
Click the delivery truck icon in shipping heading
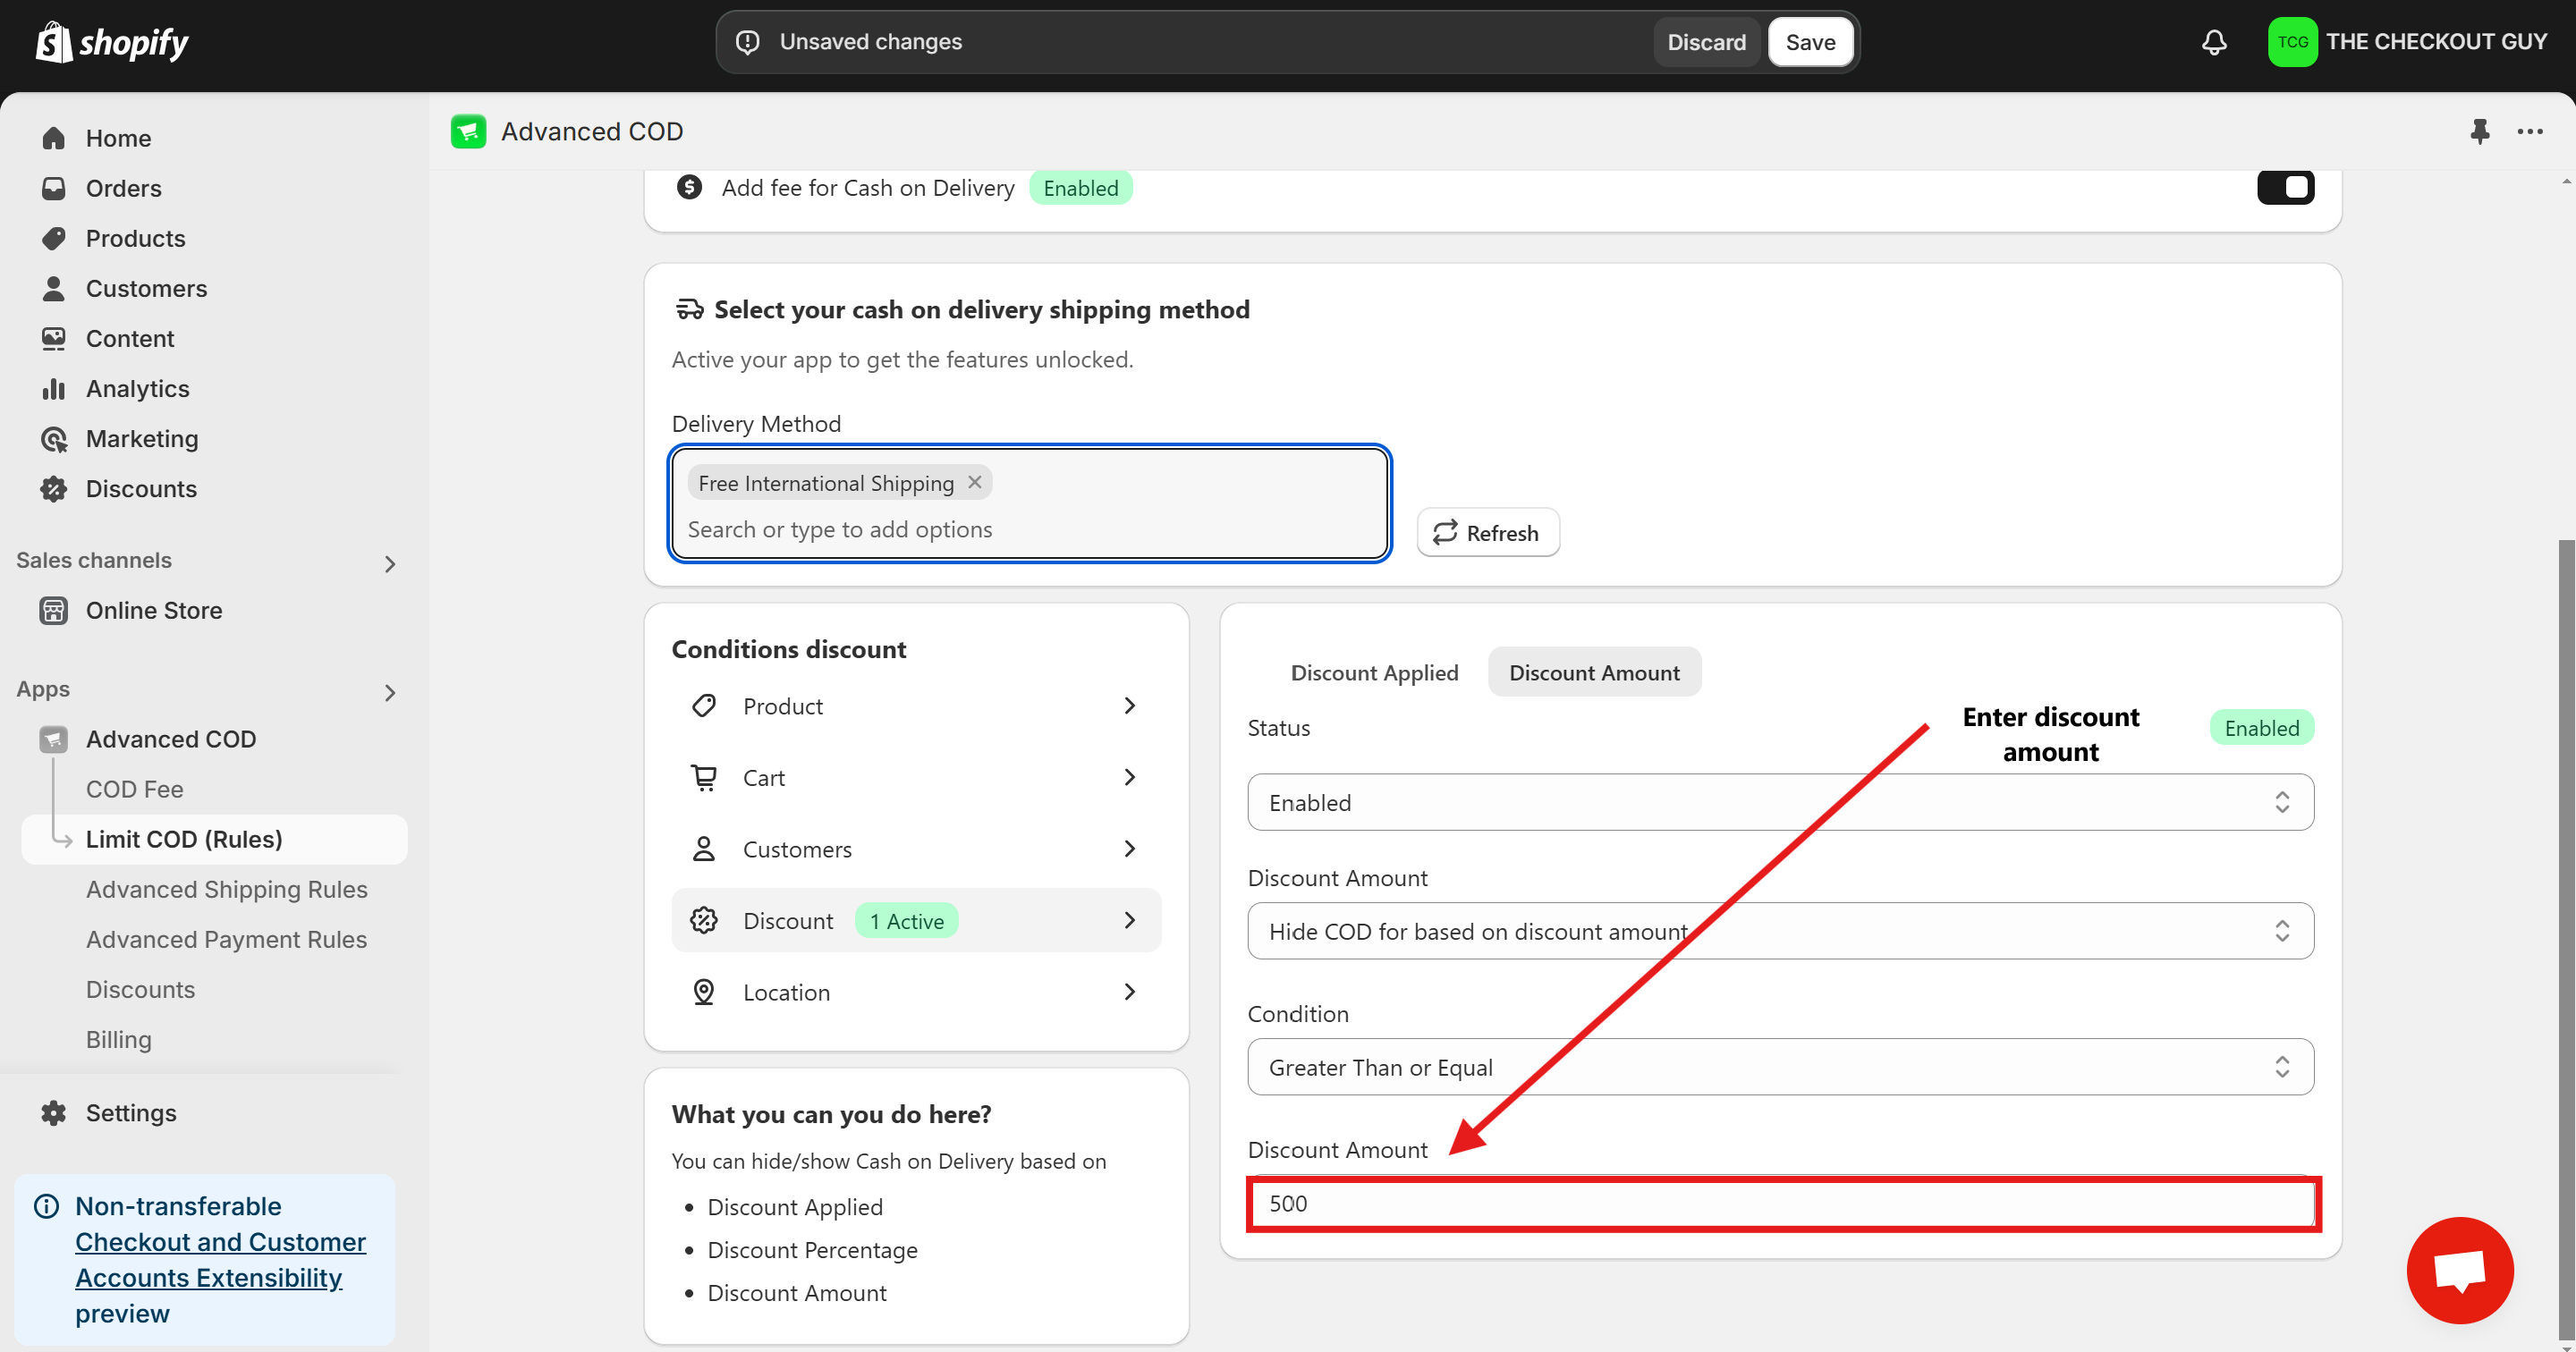coord(690,309)
